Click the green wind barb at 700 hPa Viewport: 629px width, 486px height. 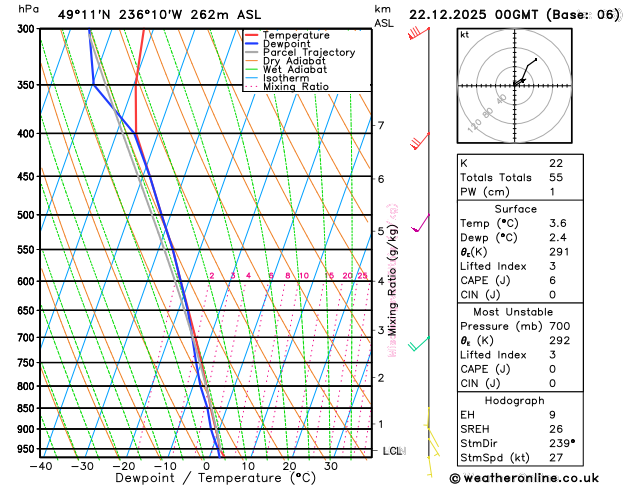coord(419,344)
